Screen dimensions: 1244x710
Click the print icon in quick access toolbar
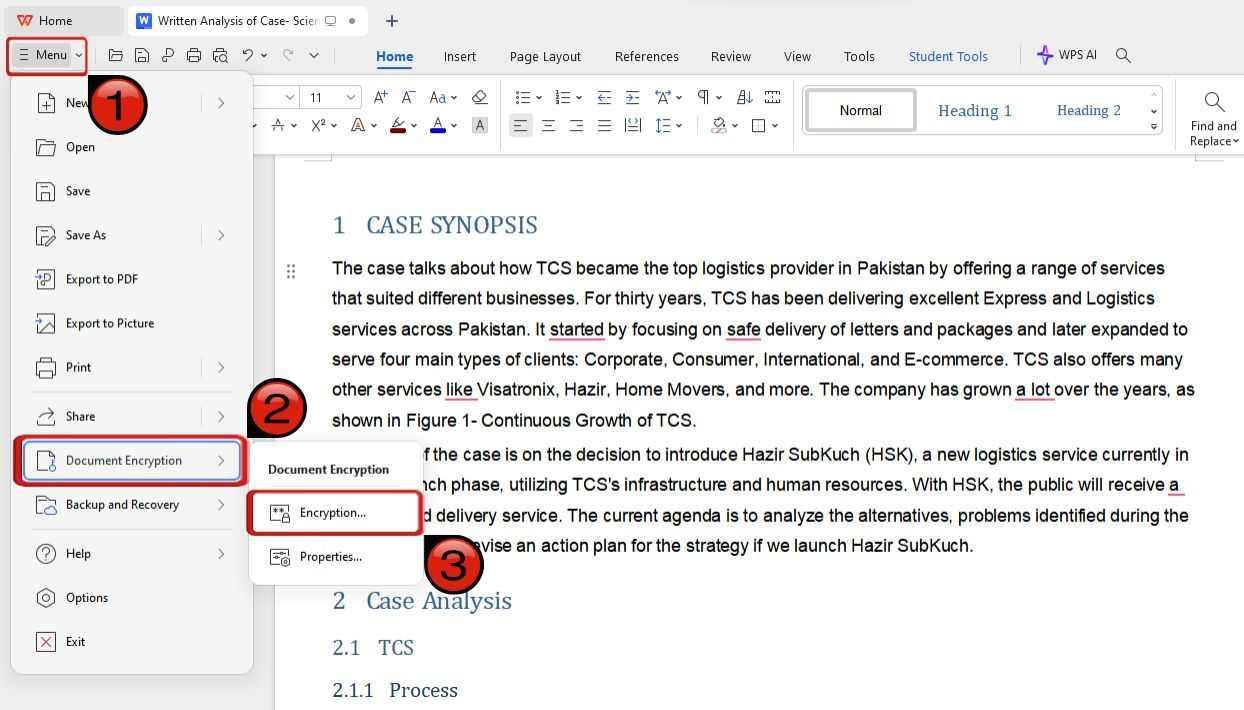[194, 56]
